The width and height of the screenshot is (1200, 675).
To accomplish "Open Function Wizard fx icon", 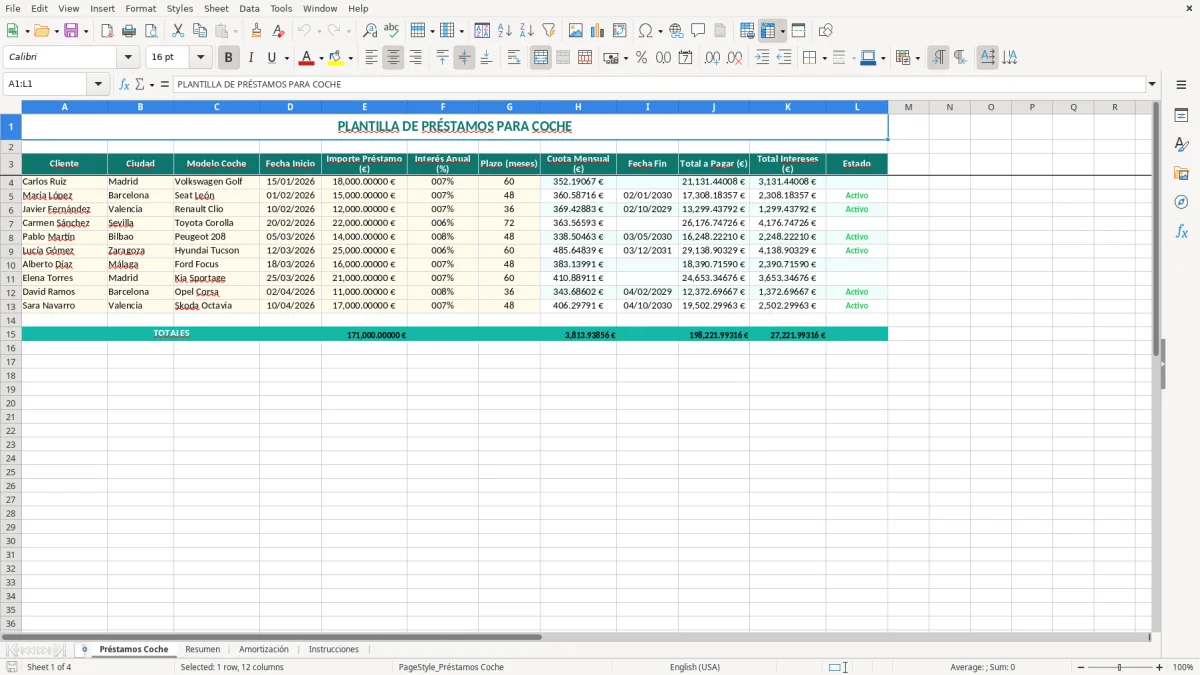I will tap(124, 84).
